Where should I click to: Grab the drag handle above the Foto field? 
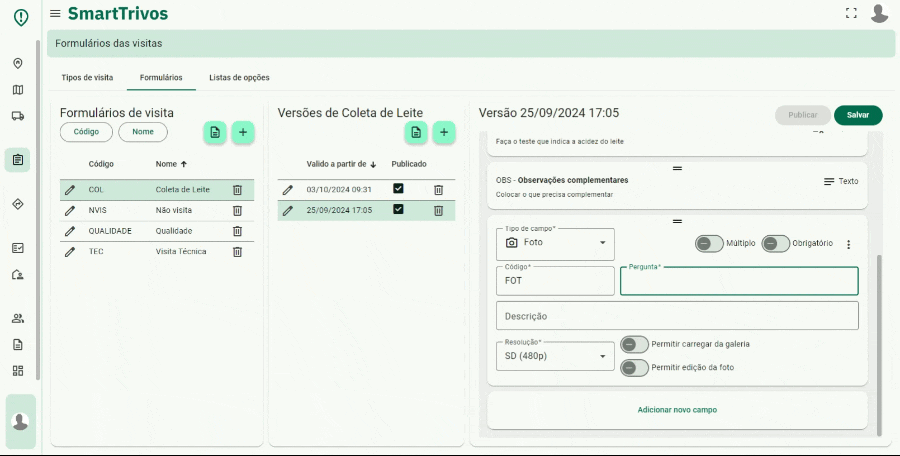click(677, 221)
